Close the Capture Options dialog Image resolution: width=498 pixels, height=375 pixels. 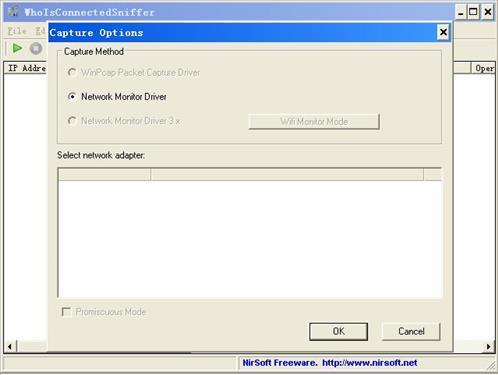(443, 32)
